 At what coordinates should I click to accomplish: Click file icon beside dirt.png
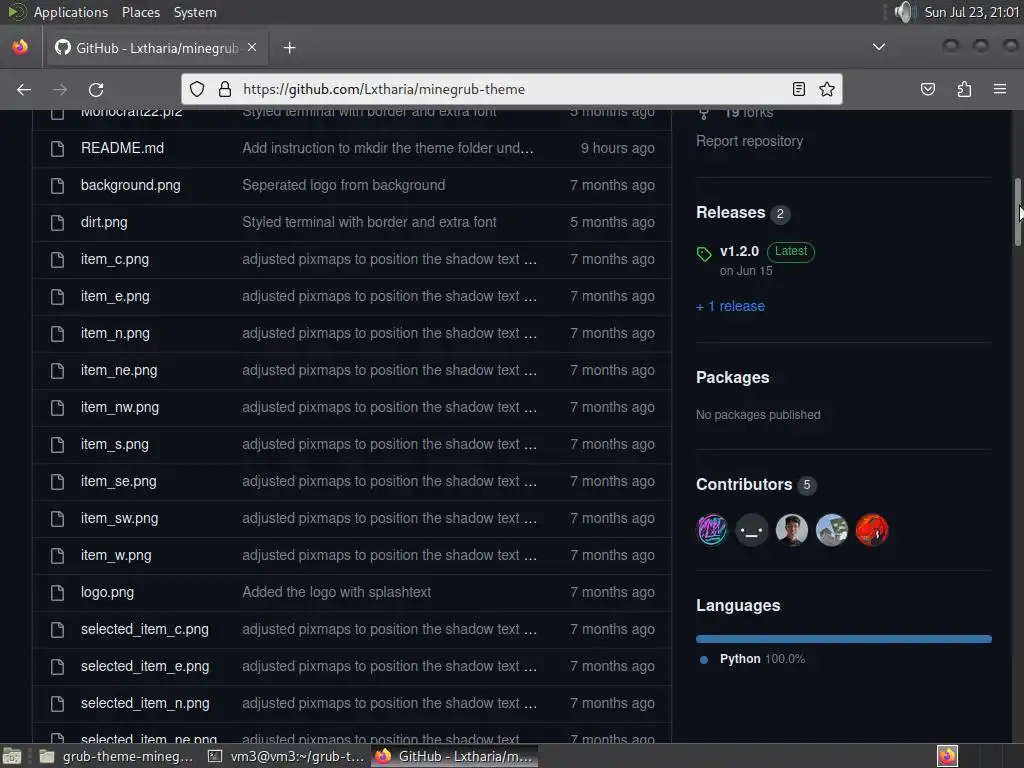[57, 223]
